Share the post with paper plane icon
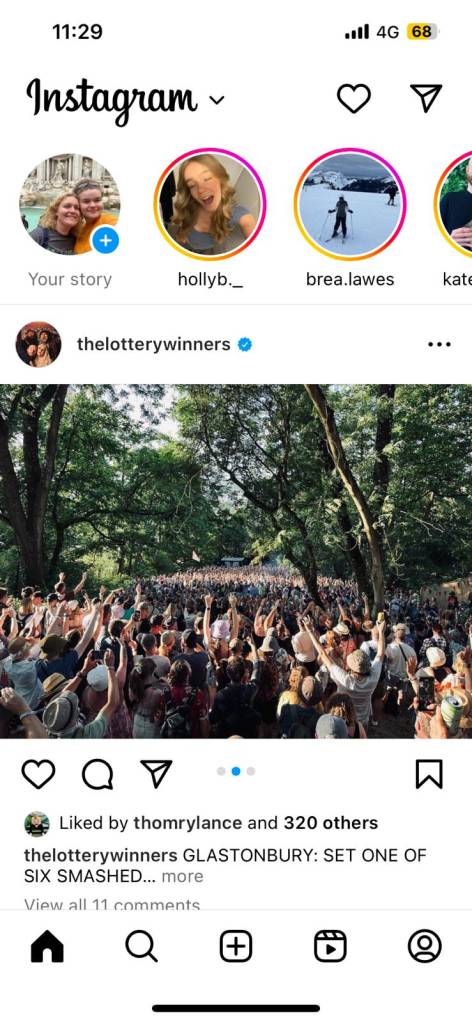Image resolution: width=472 pixels, height=1024 pixels. [156, 774]
